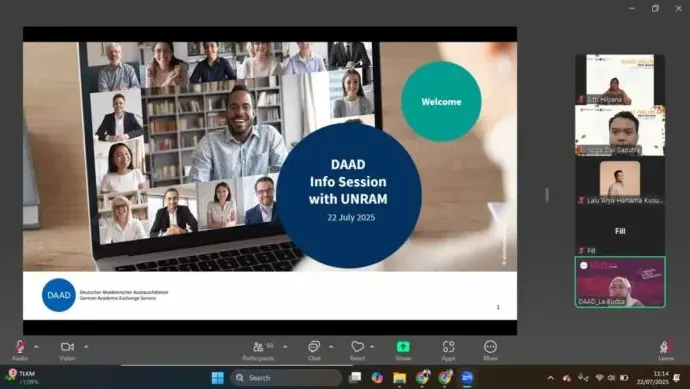Click the taskbar Search box
The image size is (690, 389).
coord(286,378)
